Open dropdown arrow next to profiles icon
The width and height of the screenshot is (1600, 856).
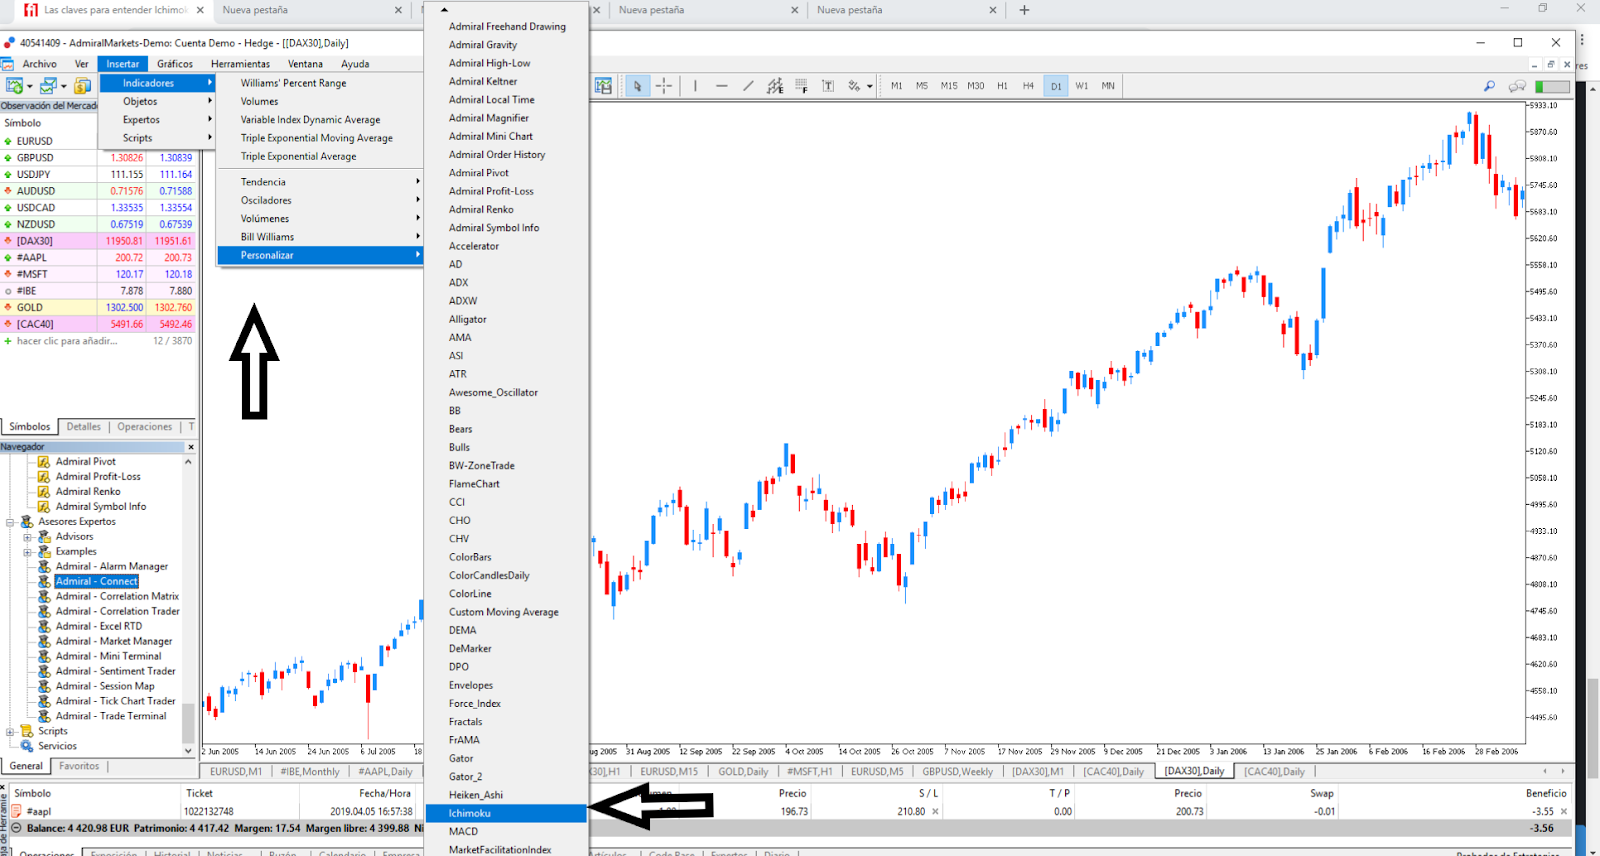(63, 87)
